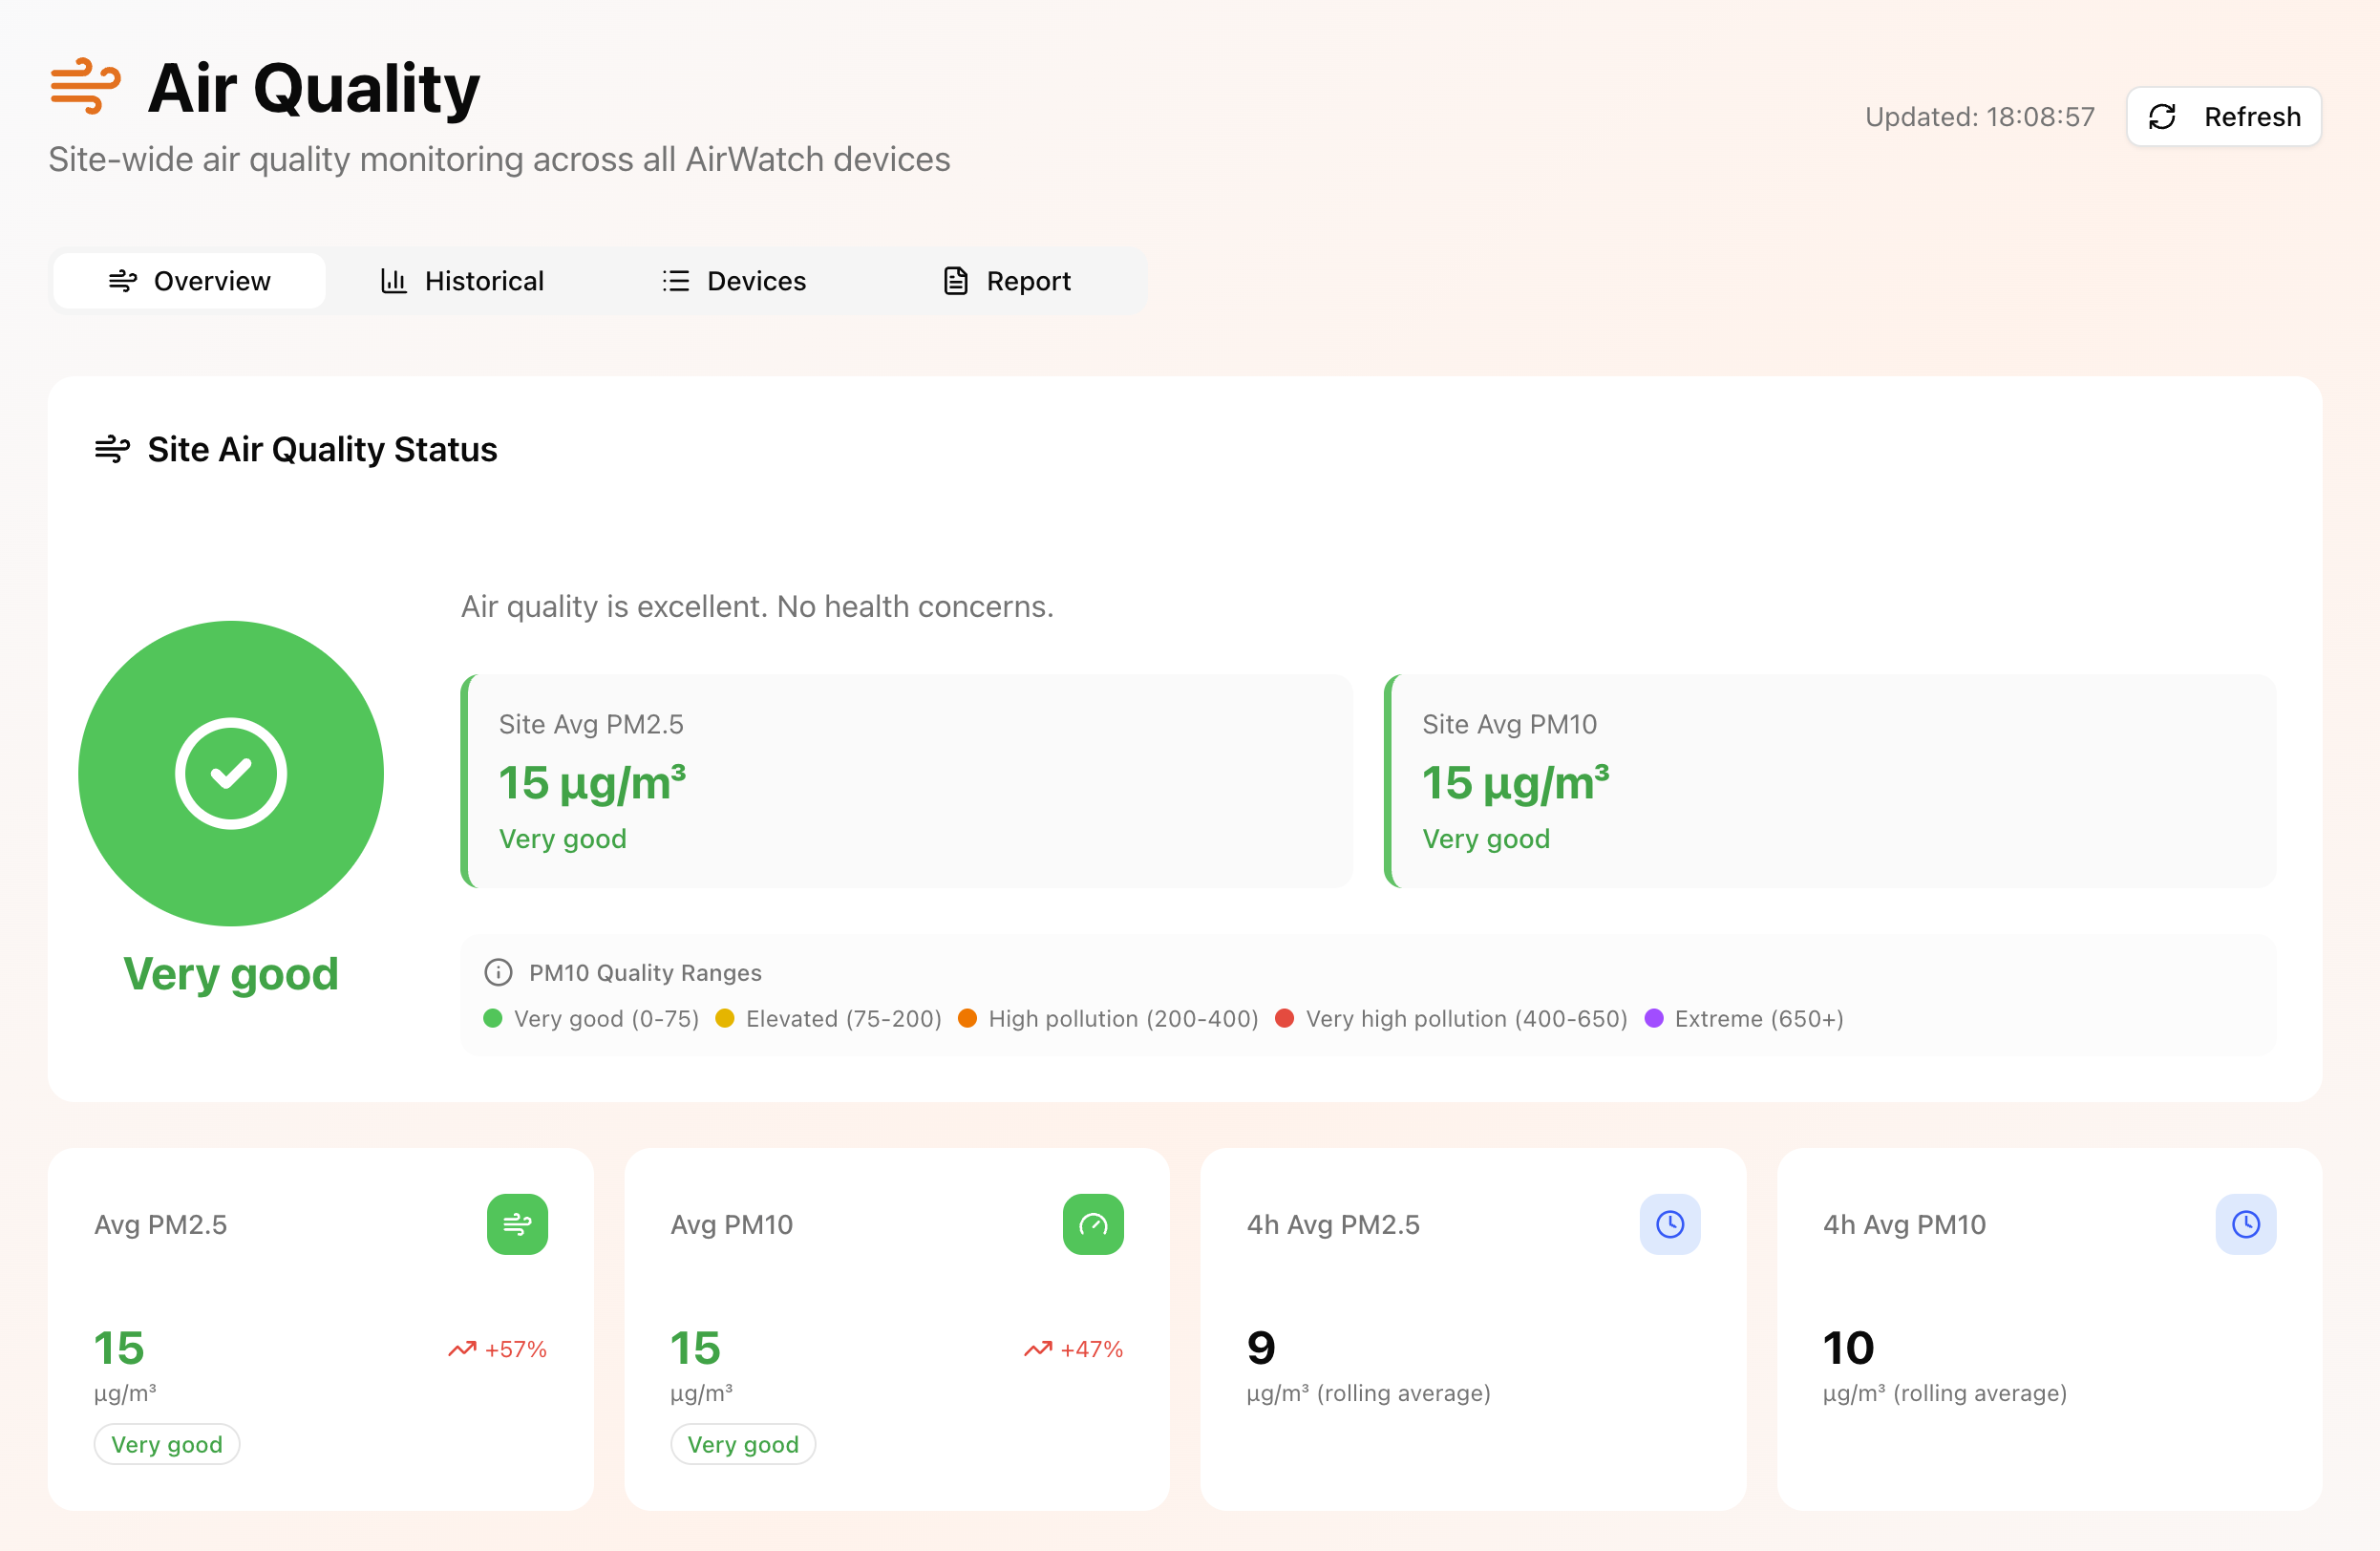Click the wind icon beside Site Air Quality Status
The width and height of the screenshot is (2380, 1551).
click(112, 450)
